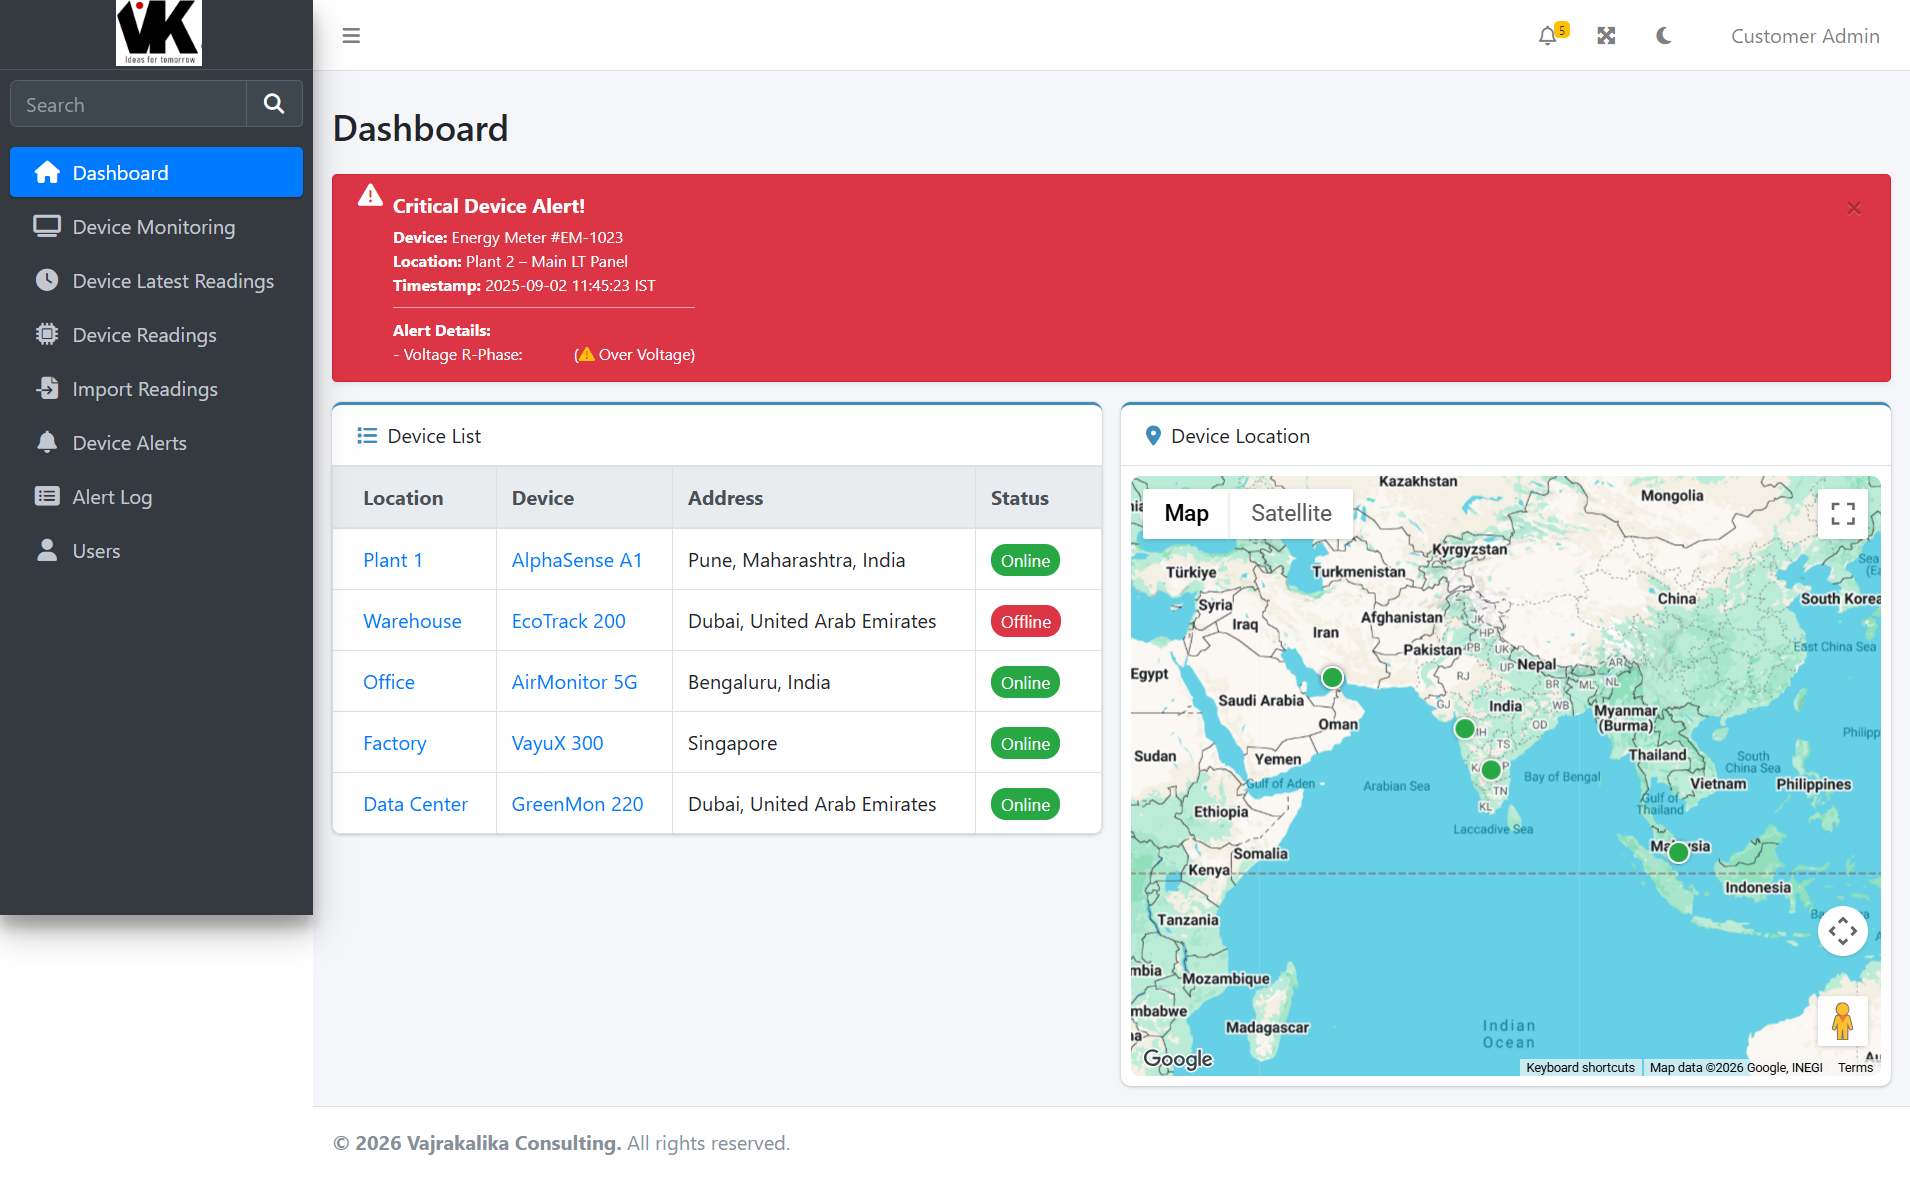Open the Factory location link

point(395,743)
